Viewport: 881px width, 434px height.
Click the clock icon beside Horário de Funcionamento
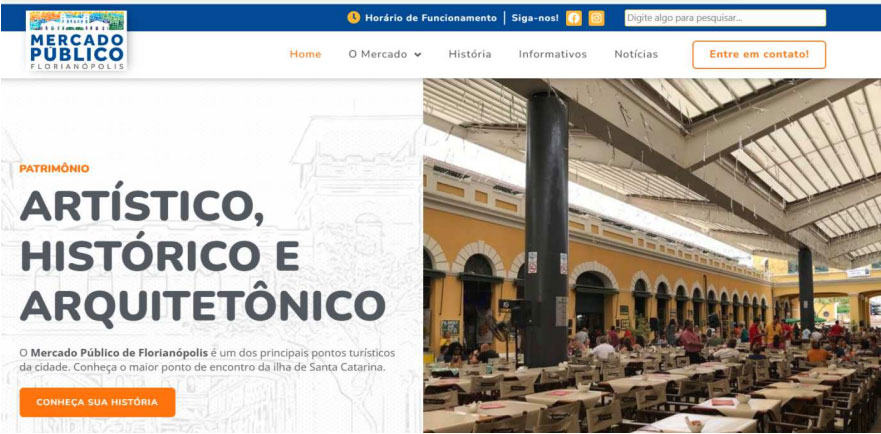tap(353, 17)
